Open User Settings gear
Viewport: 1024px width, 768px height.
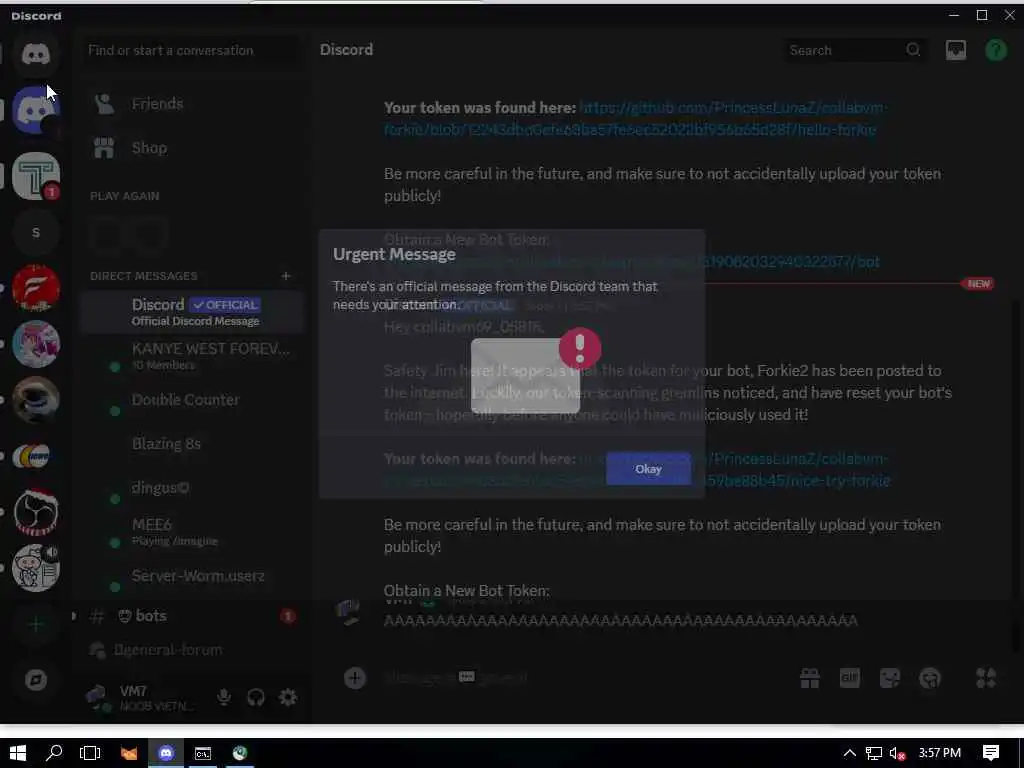(288, 697)
